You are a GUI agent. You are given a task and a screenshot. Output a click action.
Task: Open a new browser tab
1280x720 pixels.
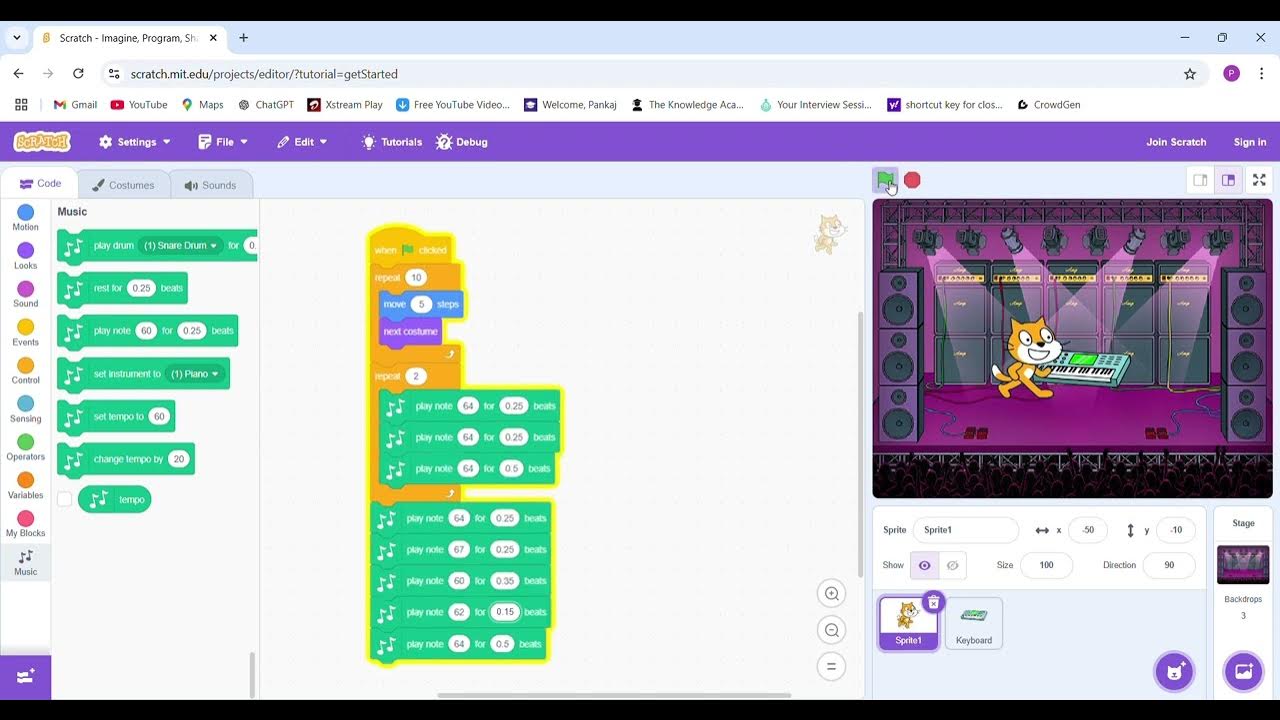coord(243,38)
